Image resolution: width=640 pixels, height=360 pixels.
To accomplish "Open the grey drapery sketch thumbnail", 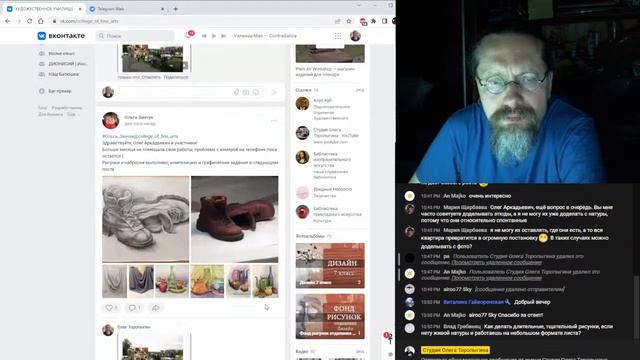I will click(x=115, y=281).
